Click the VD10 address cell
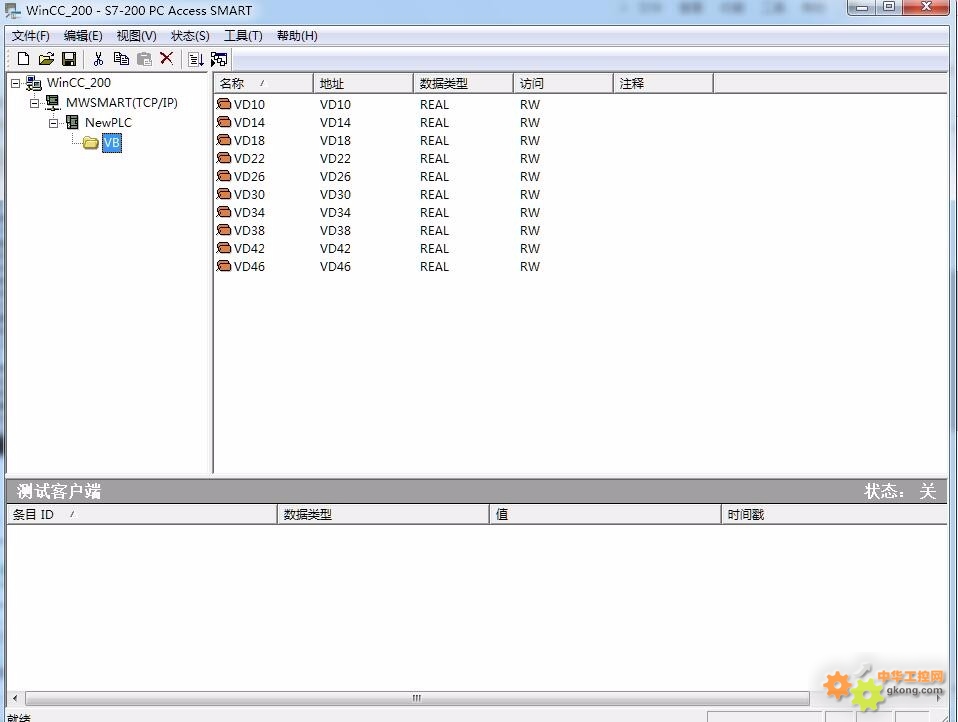Viewport: 958px width, 722px height. pyautogui.click(x=335, y=104)
